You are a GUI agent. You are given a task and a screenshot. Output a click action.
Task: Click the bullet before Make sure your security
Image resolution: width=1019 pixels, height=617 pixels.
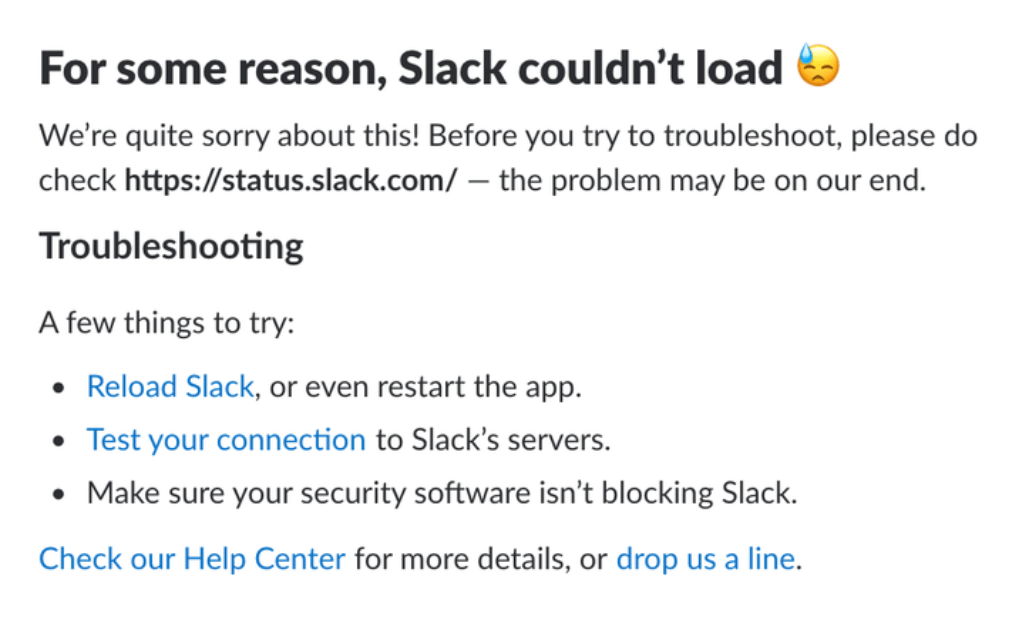pos(59,495)
